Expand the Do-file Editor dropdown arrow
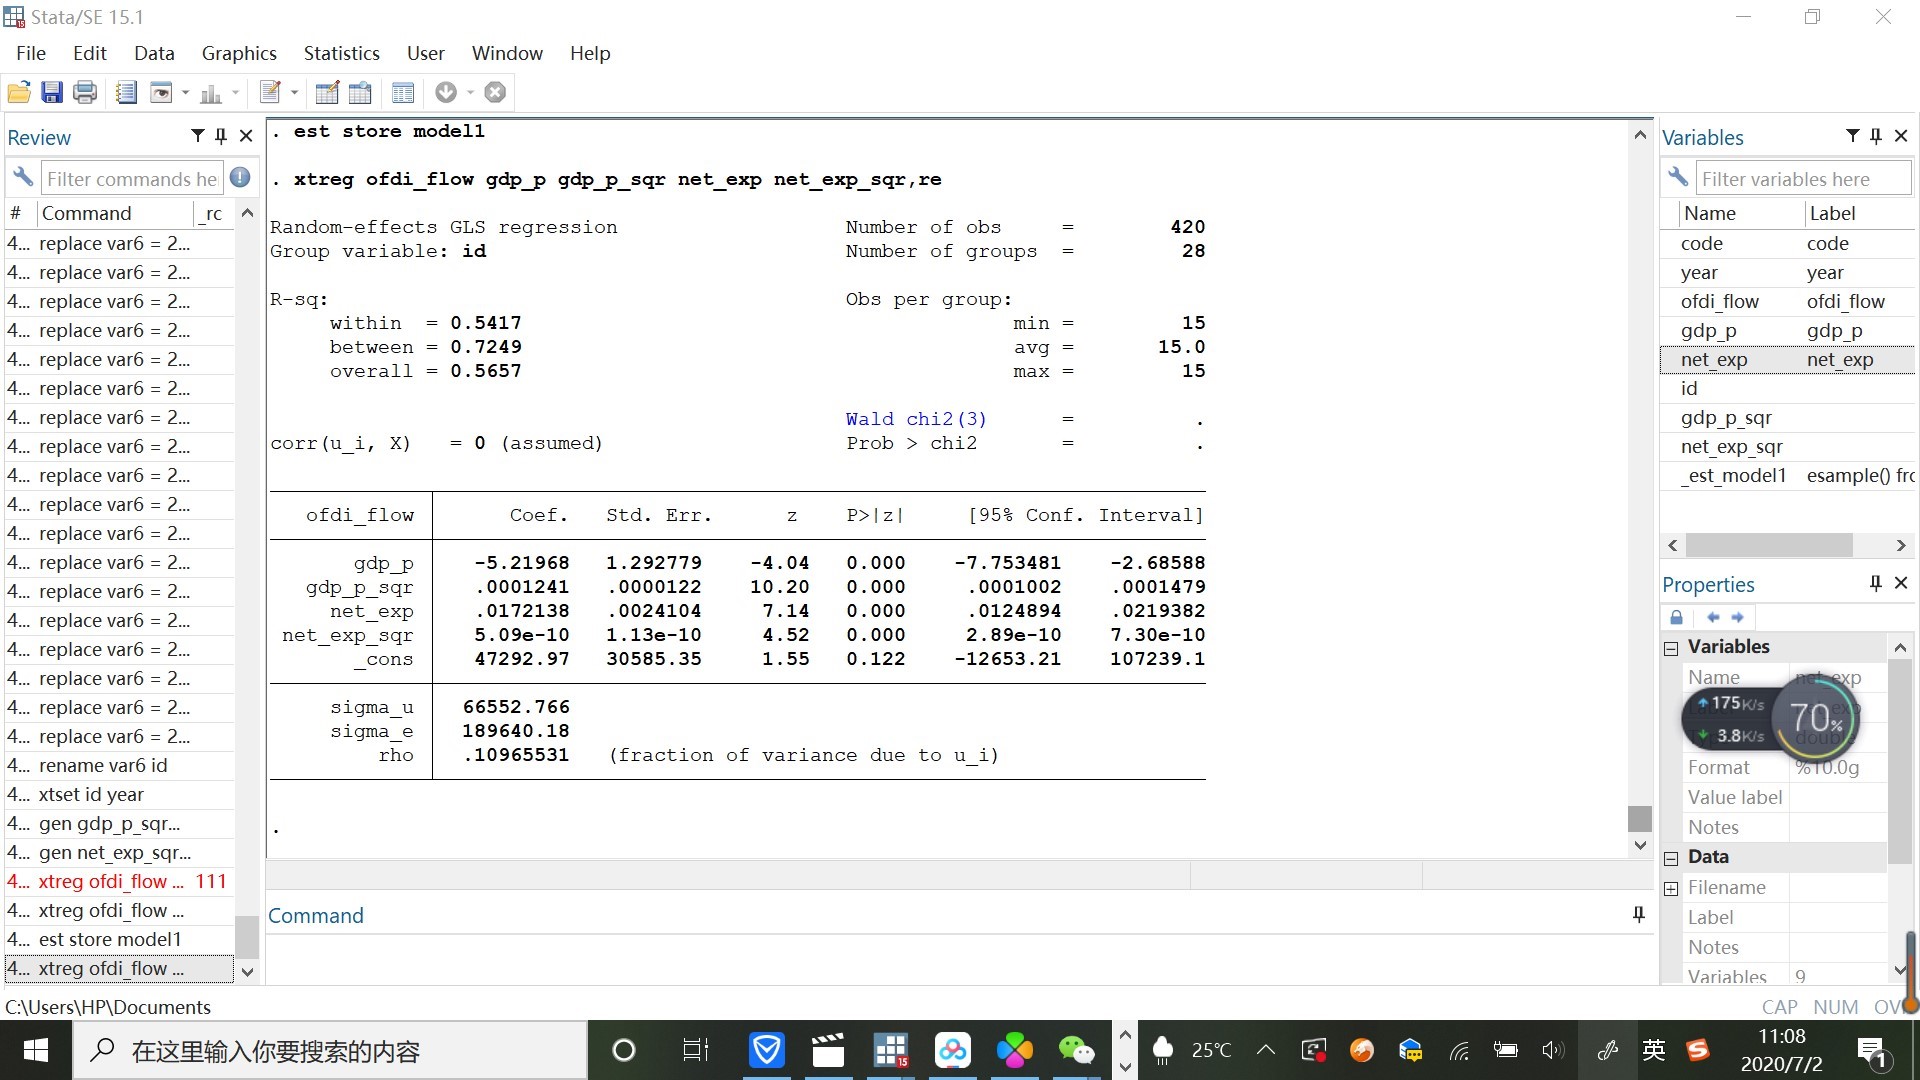Image resolution: width=1920 pixels, height=1080 pixels. pyautogui.click(x=294, y=93)
